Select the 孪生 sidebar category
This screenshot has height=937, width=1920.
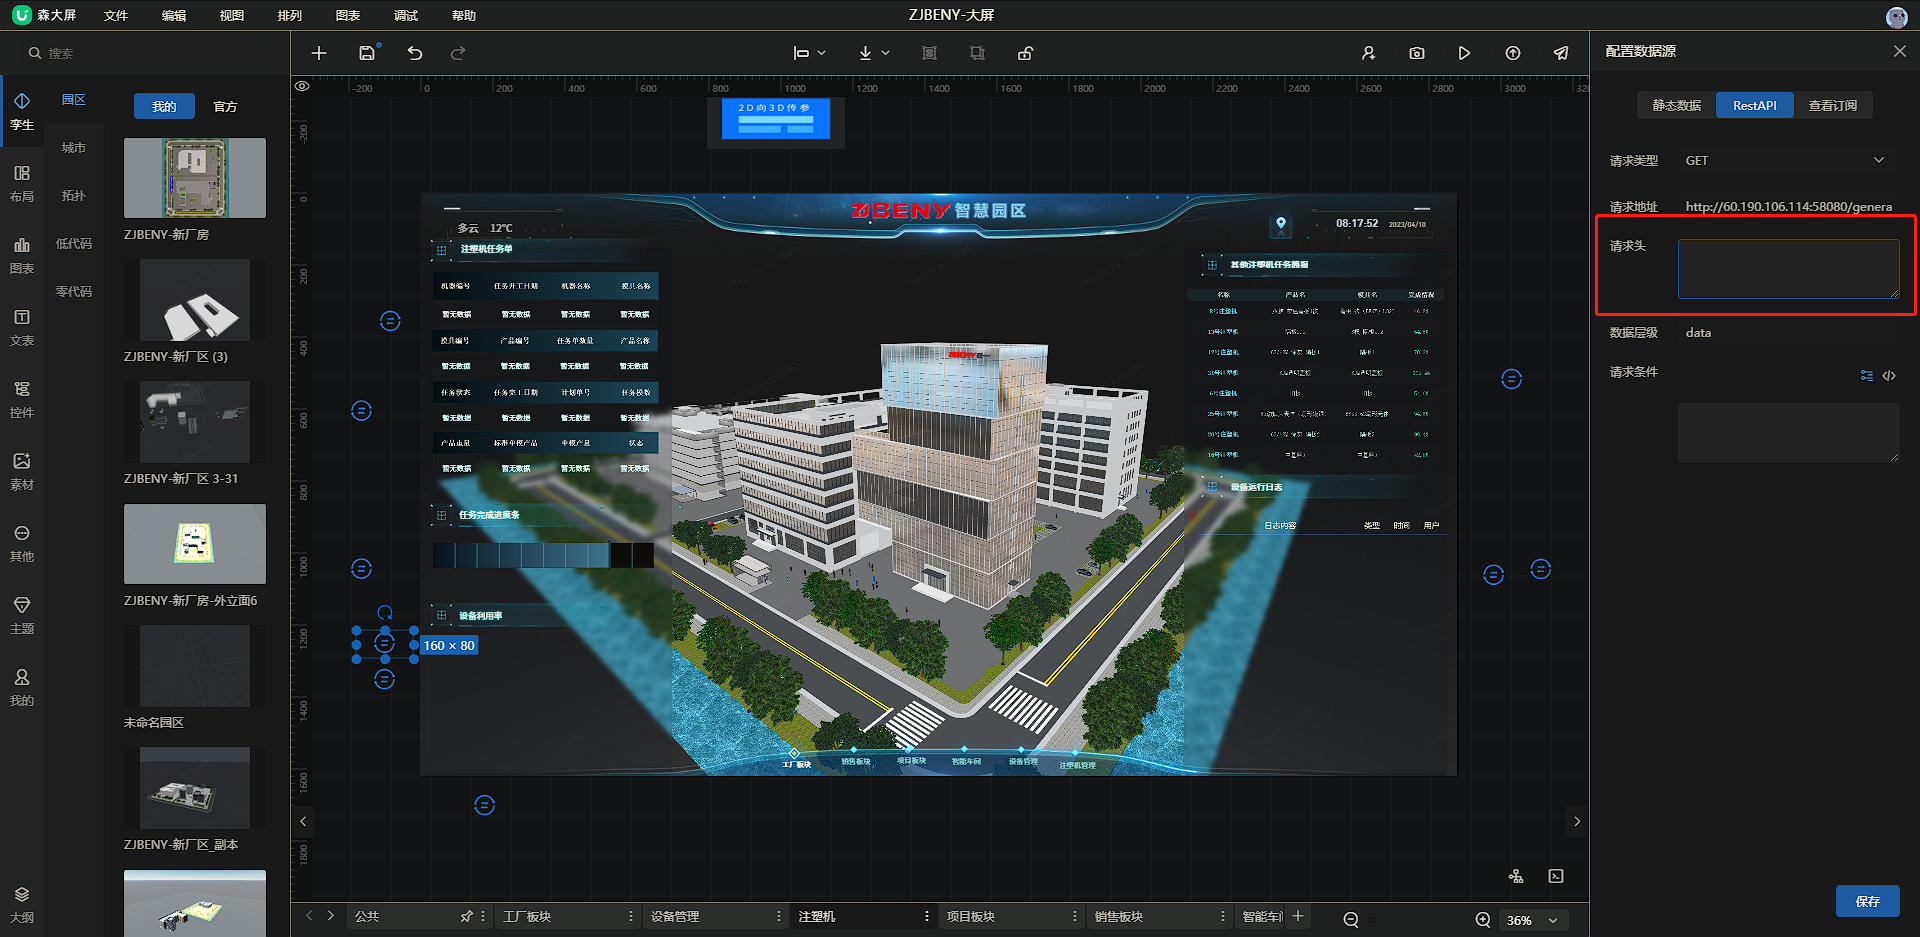(22, 111)
